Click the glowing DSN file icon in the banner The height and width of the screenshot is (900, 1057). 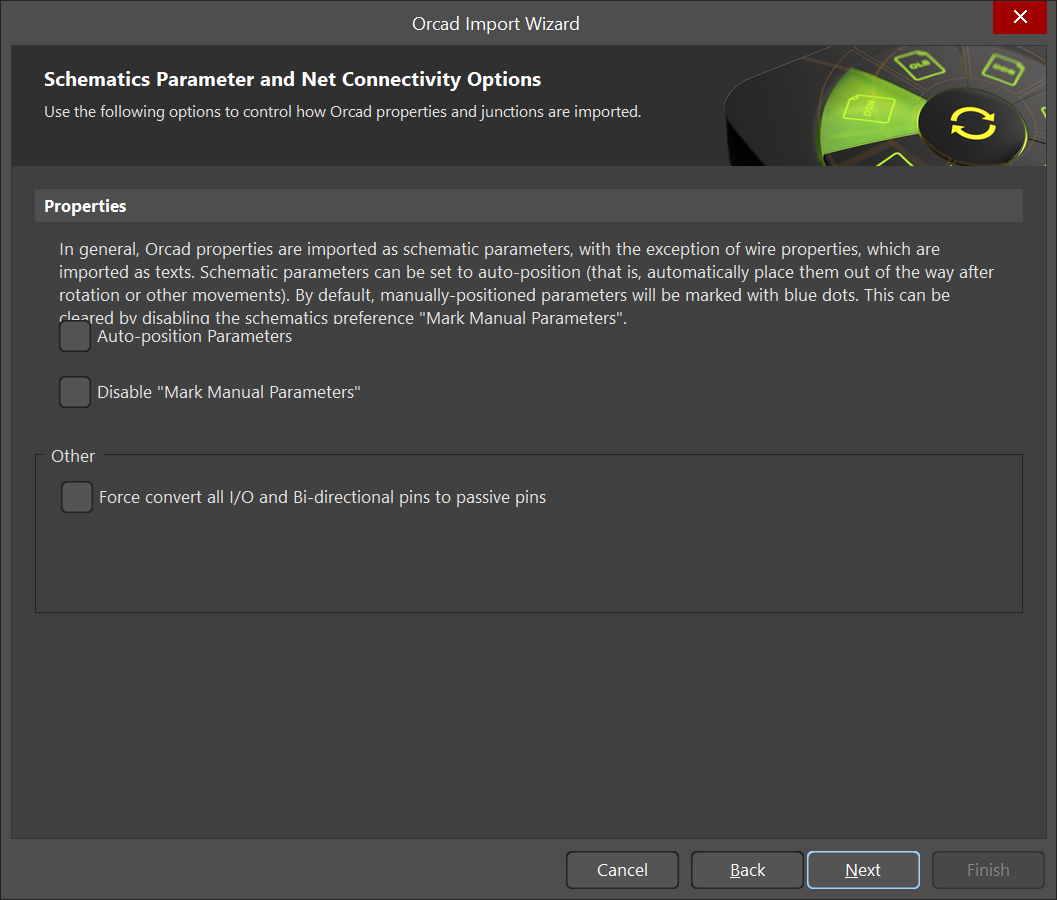(869, 110)
